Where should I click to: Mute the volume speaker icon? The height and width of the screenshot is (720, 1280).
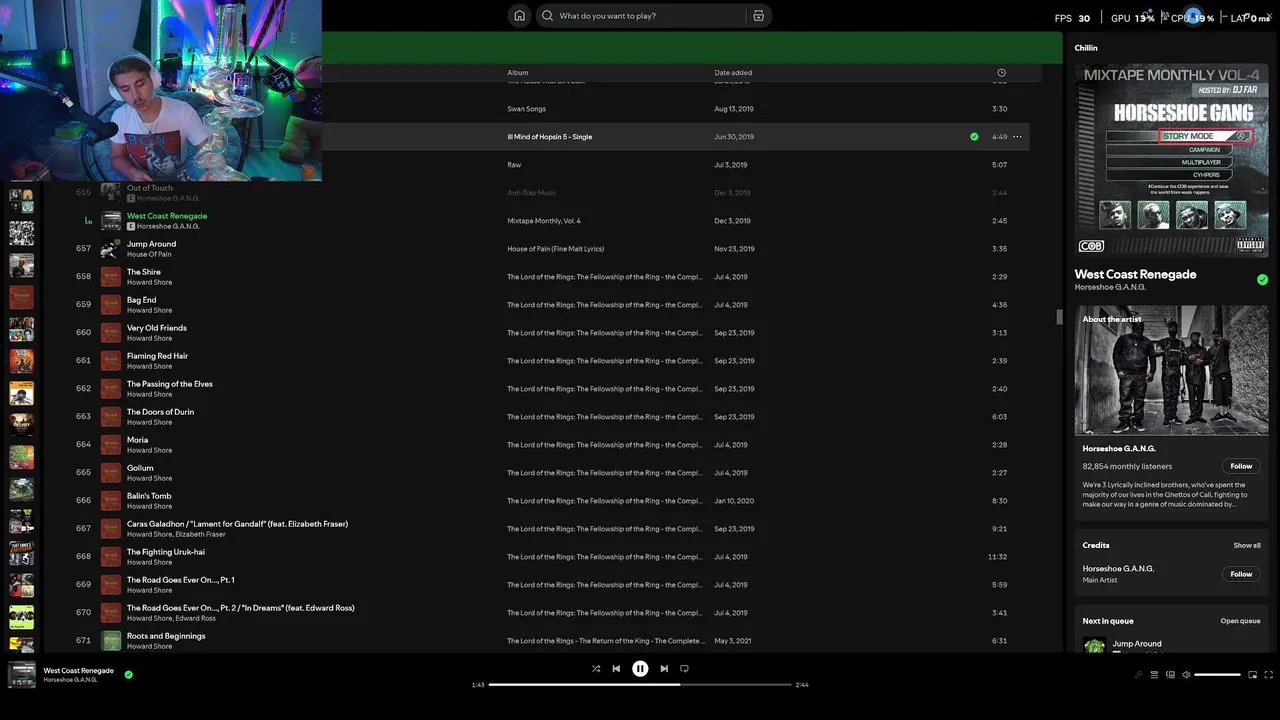tap(1186, 675)
